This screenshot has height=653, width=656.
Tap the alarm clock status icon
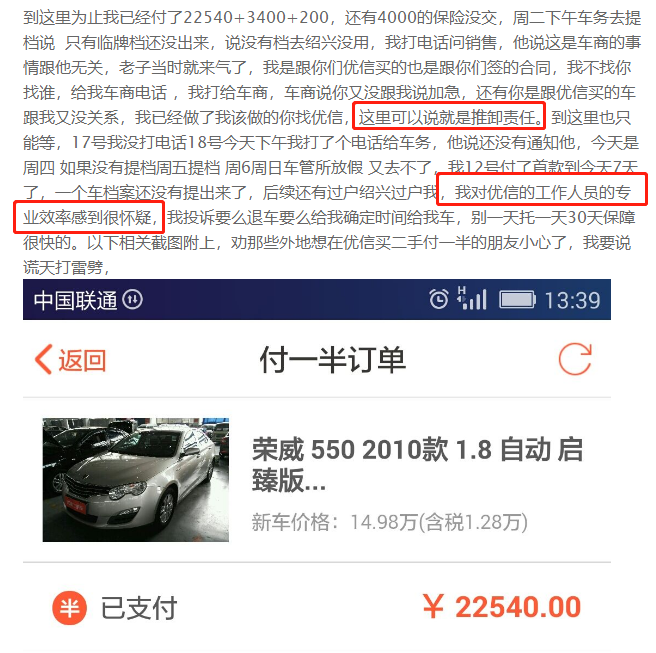[x=438, y=299]
